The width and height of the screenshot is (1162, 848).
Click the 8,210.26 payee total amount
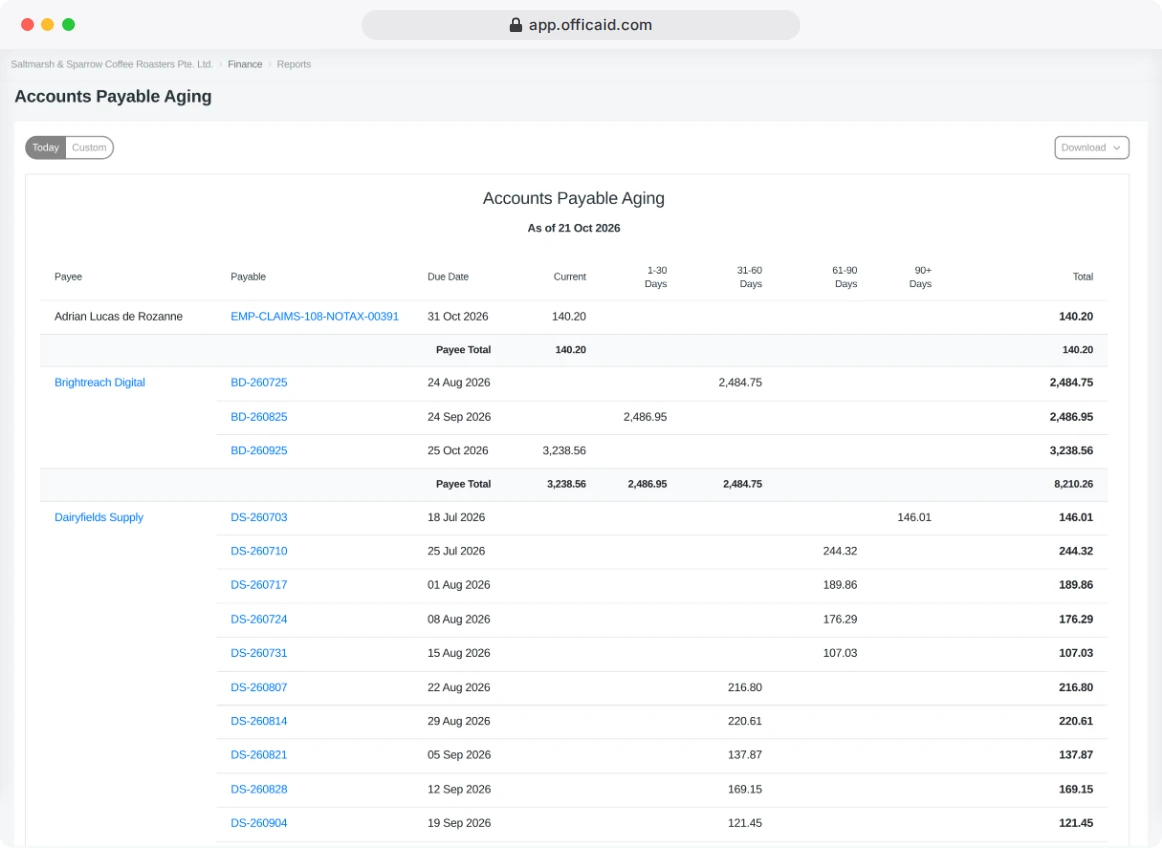click(1073, 484)
